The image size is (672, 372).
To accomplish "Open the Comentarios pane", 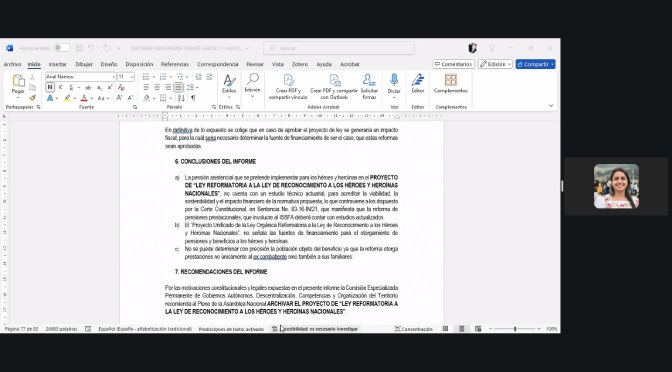I will pyautogui.click(x=453, y=64).
